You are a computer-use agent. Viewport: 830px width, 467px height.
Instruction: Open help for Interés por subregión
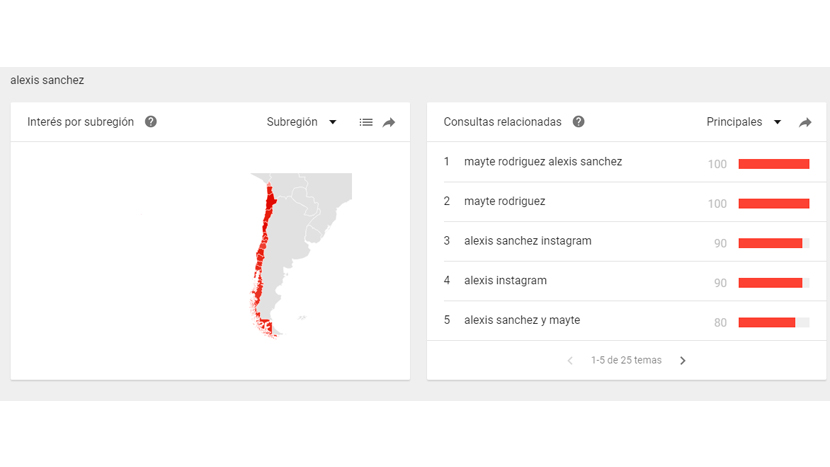[x=151, y=122]
